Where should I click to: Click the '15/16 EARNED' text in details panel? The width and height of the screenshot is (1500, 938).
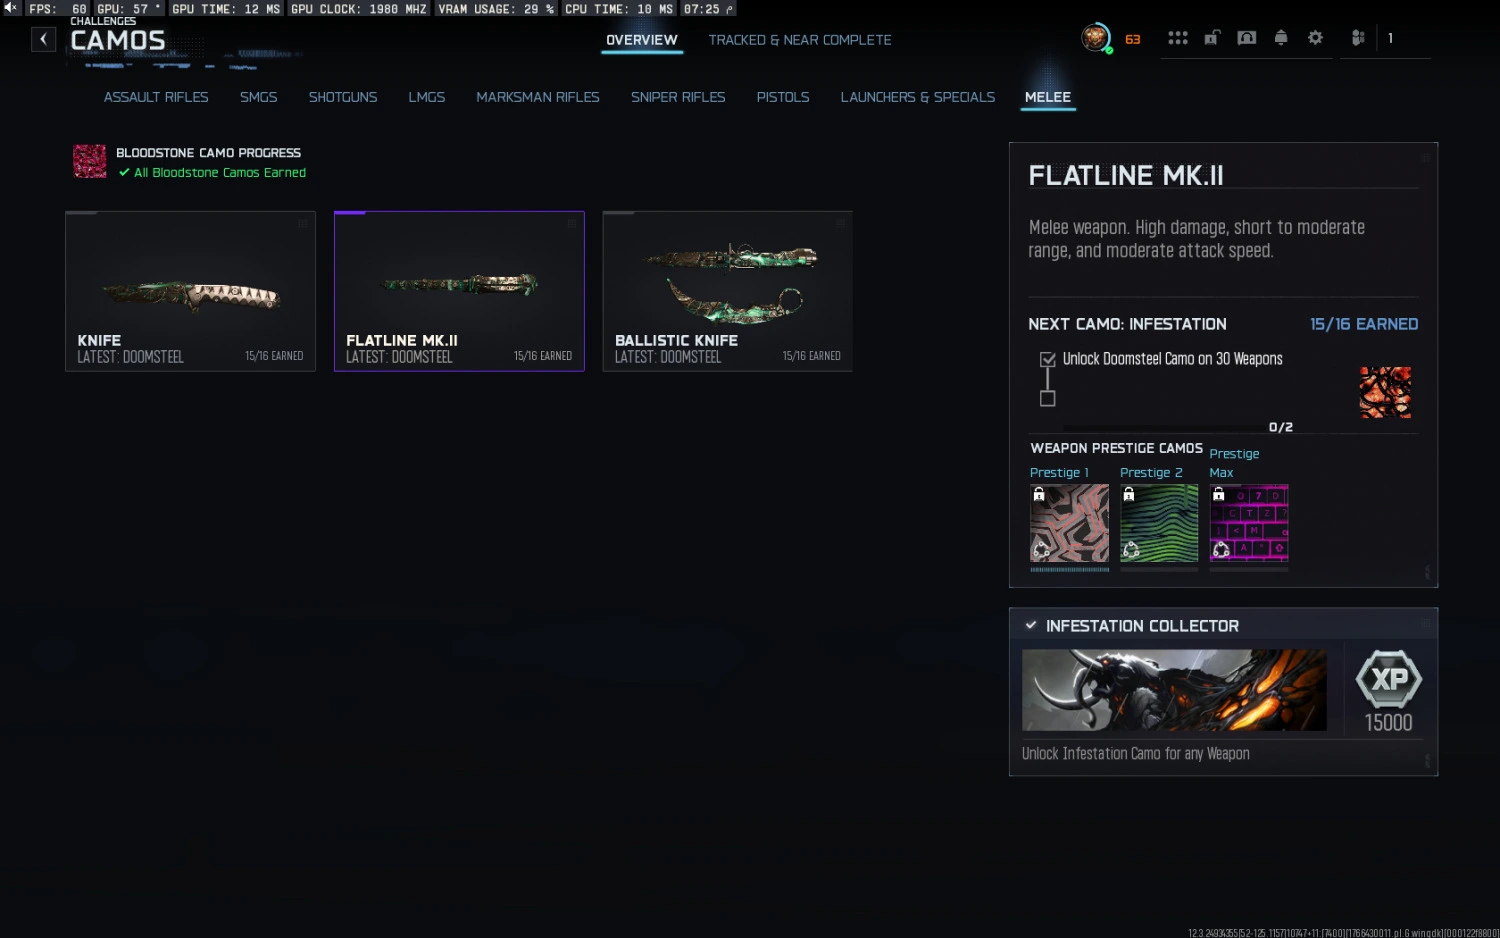[1364, 324]
